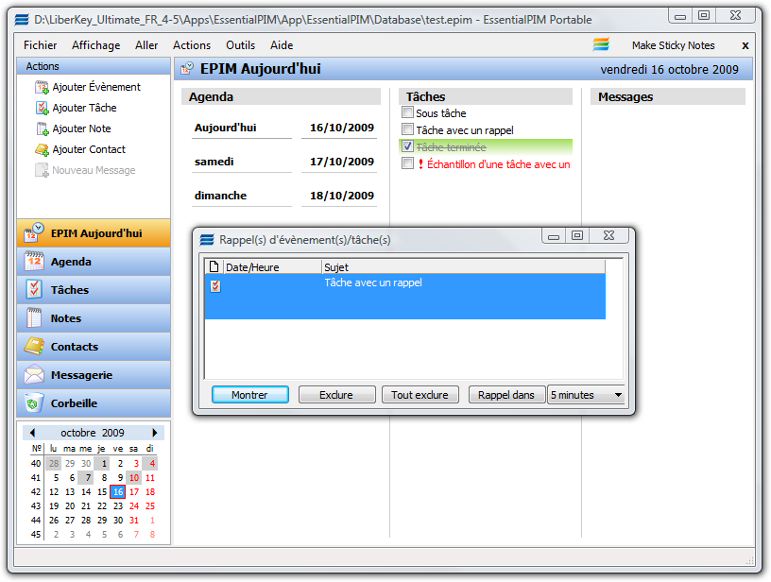Click the Tout exclure button

coord(420,395)
